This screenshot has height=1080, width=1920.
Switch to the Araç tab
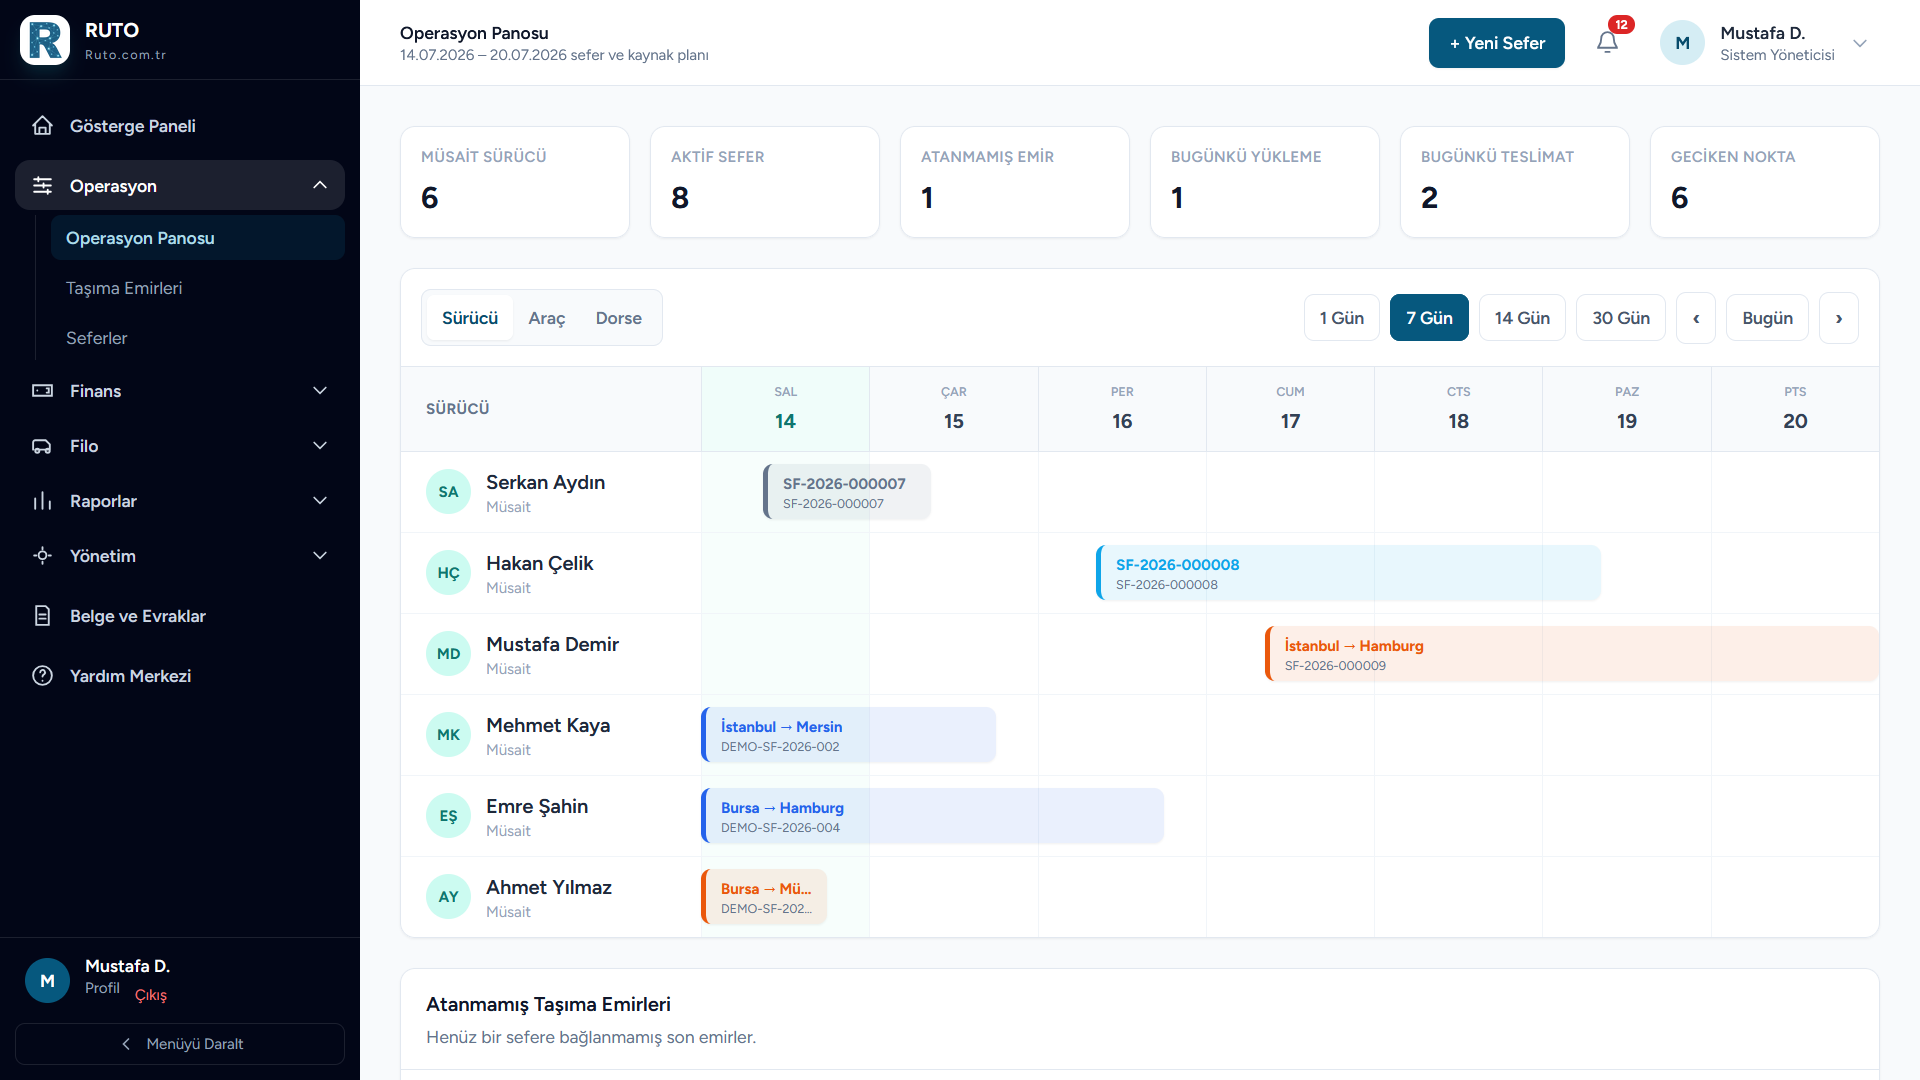pos(546,318)
